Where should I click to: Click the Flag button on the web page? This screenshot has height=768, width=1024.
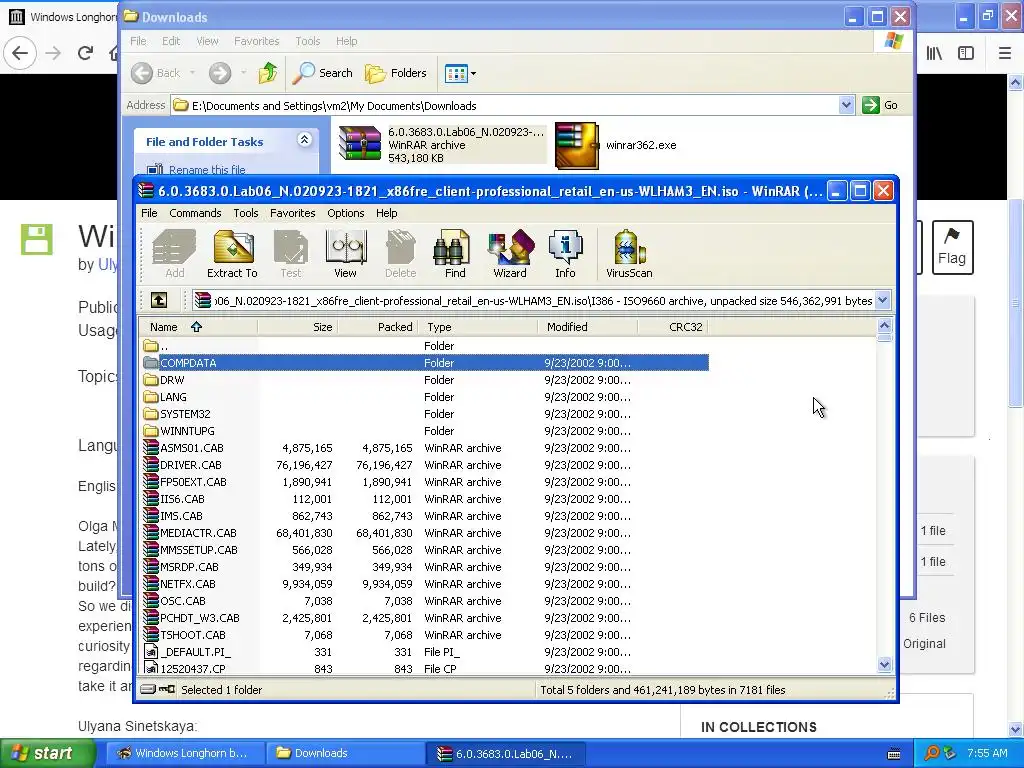[952, 247]
